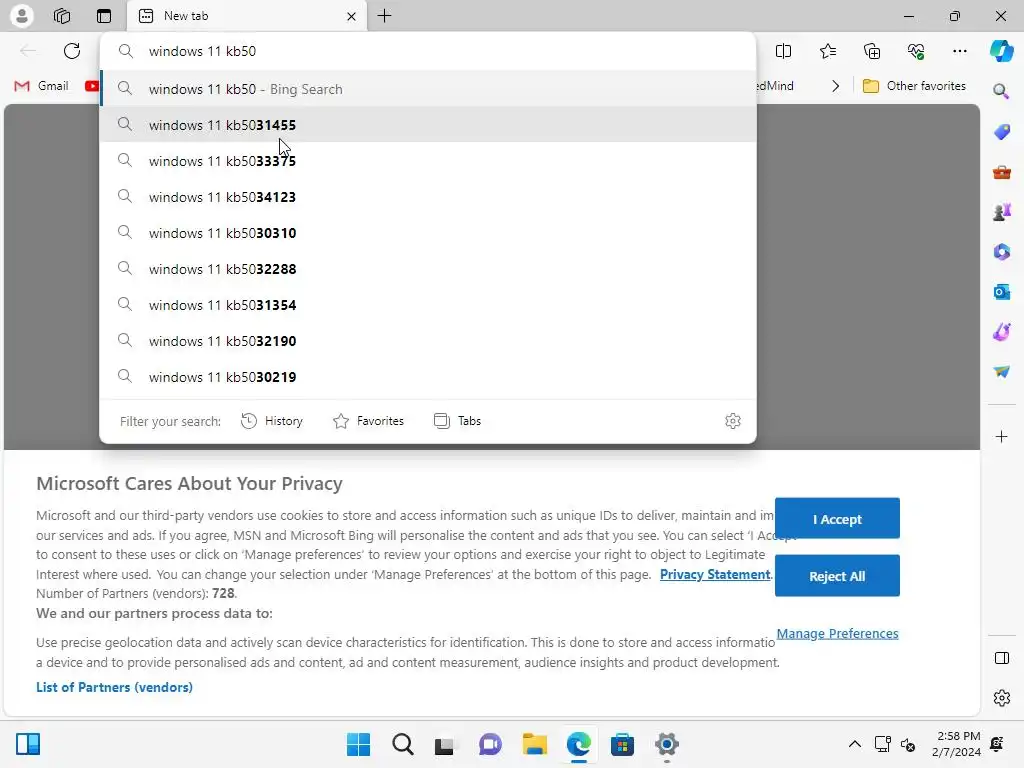
Task: Select suggestion windows 11 kb5032288
Action: 428,268
